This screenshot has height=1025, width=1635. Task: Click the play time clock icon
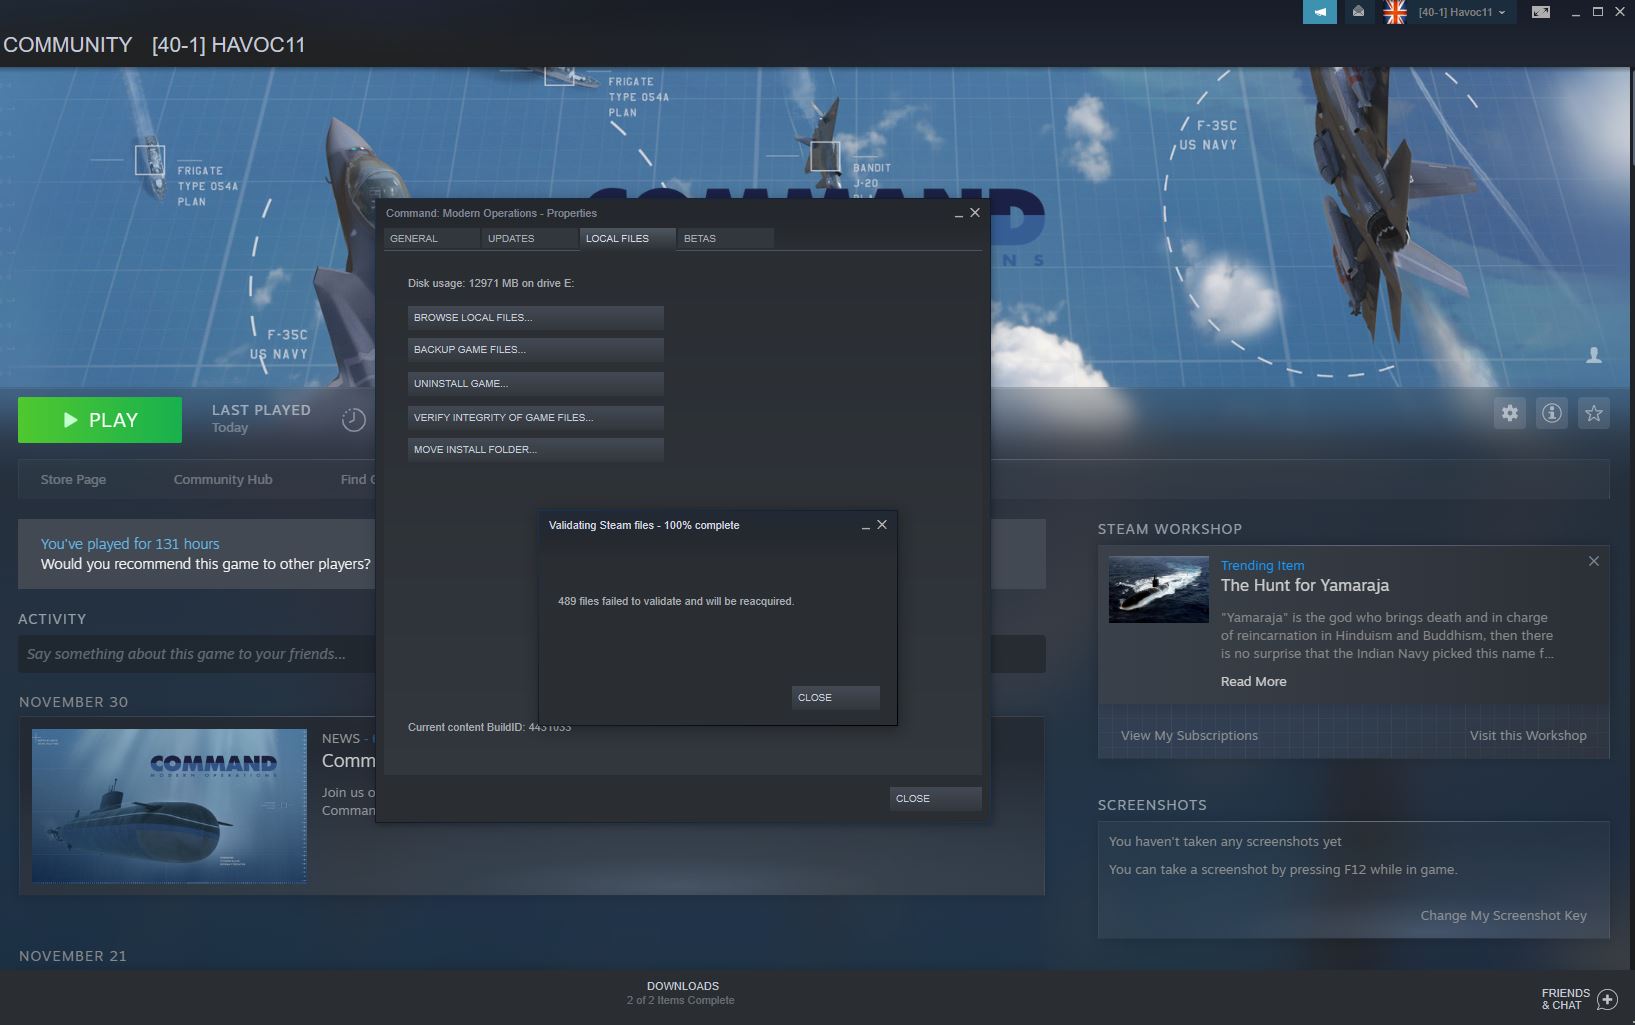353,420
